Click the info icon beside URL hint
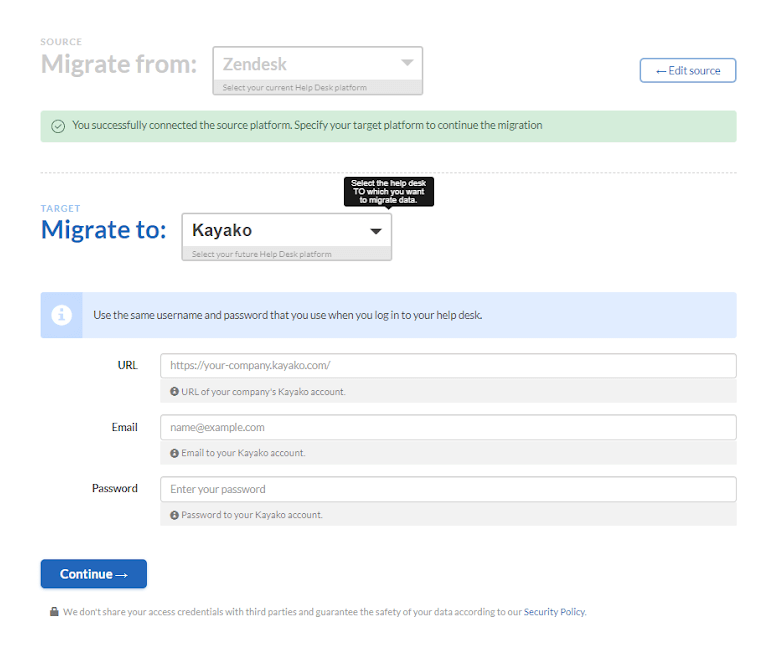 coord(174,392)
